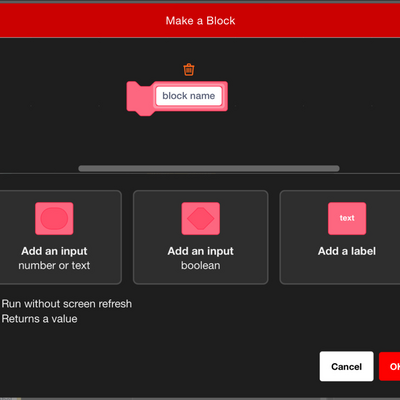Click the hexagon boolean input icon
The image size is (400, 400).
point(201,218)
